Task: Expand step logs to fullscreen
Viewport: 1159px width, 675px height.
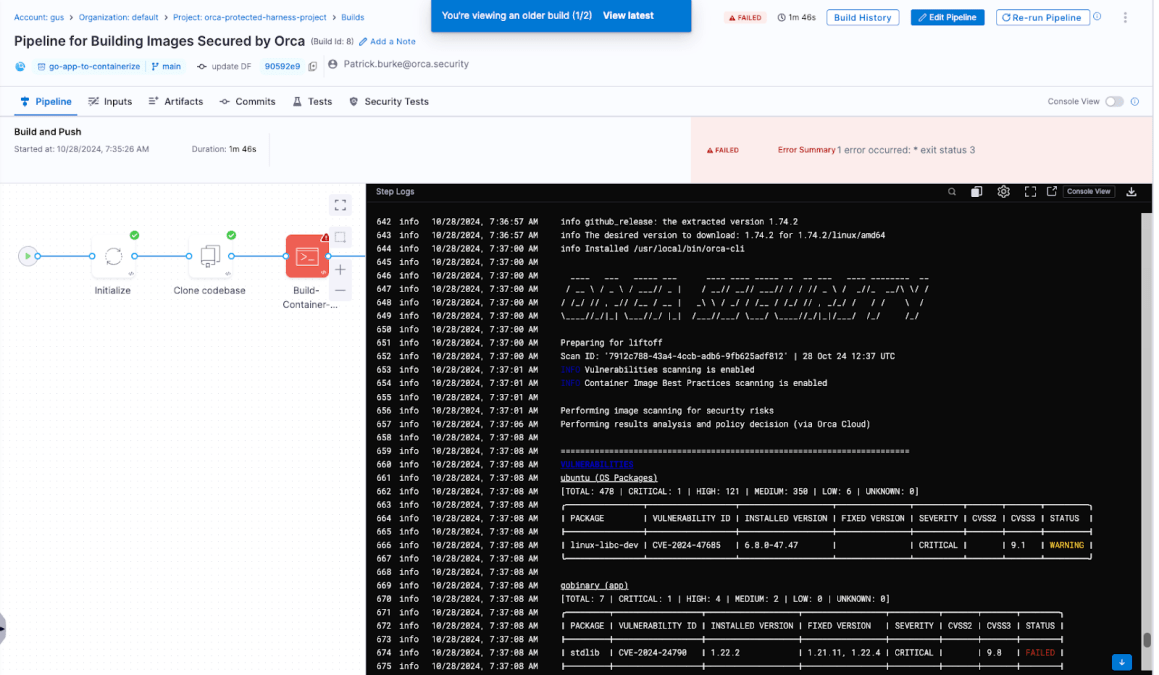Action: [1030, 192]
